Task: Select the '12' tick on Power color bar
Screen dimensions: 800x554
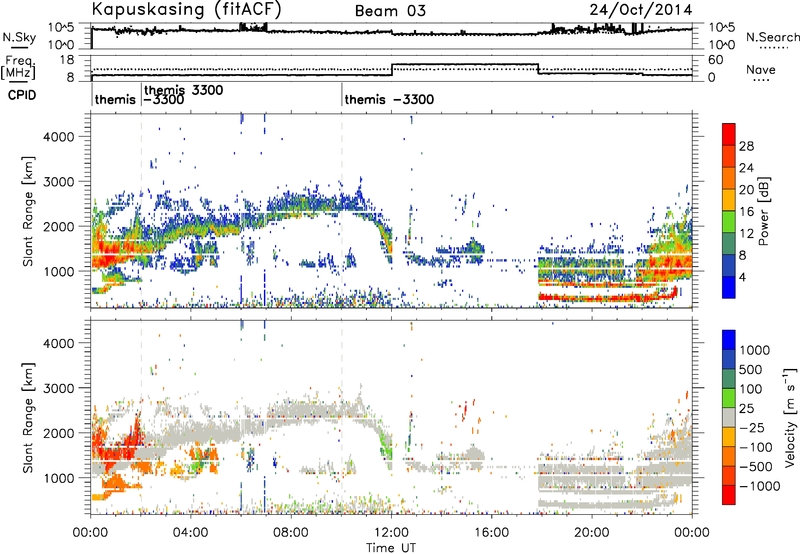Action: (746, 234)
